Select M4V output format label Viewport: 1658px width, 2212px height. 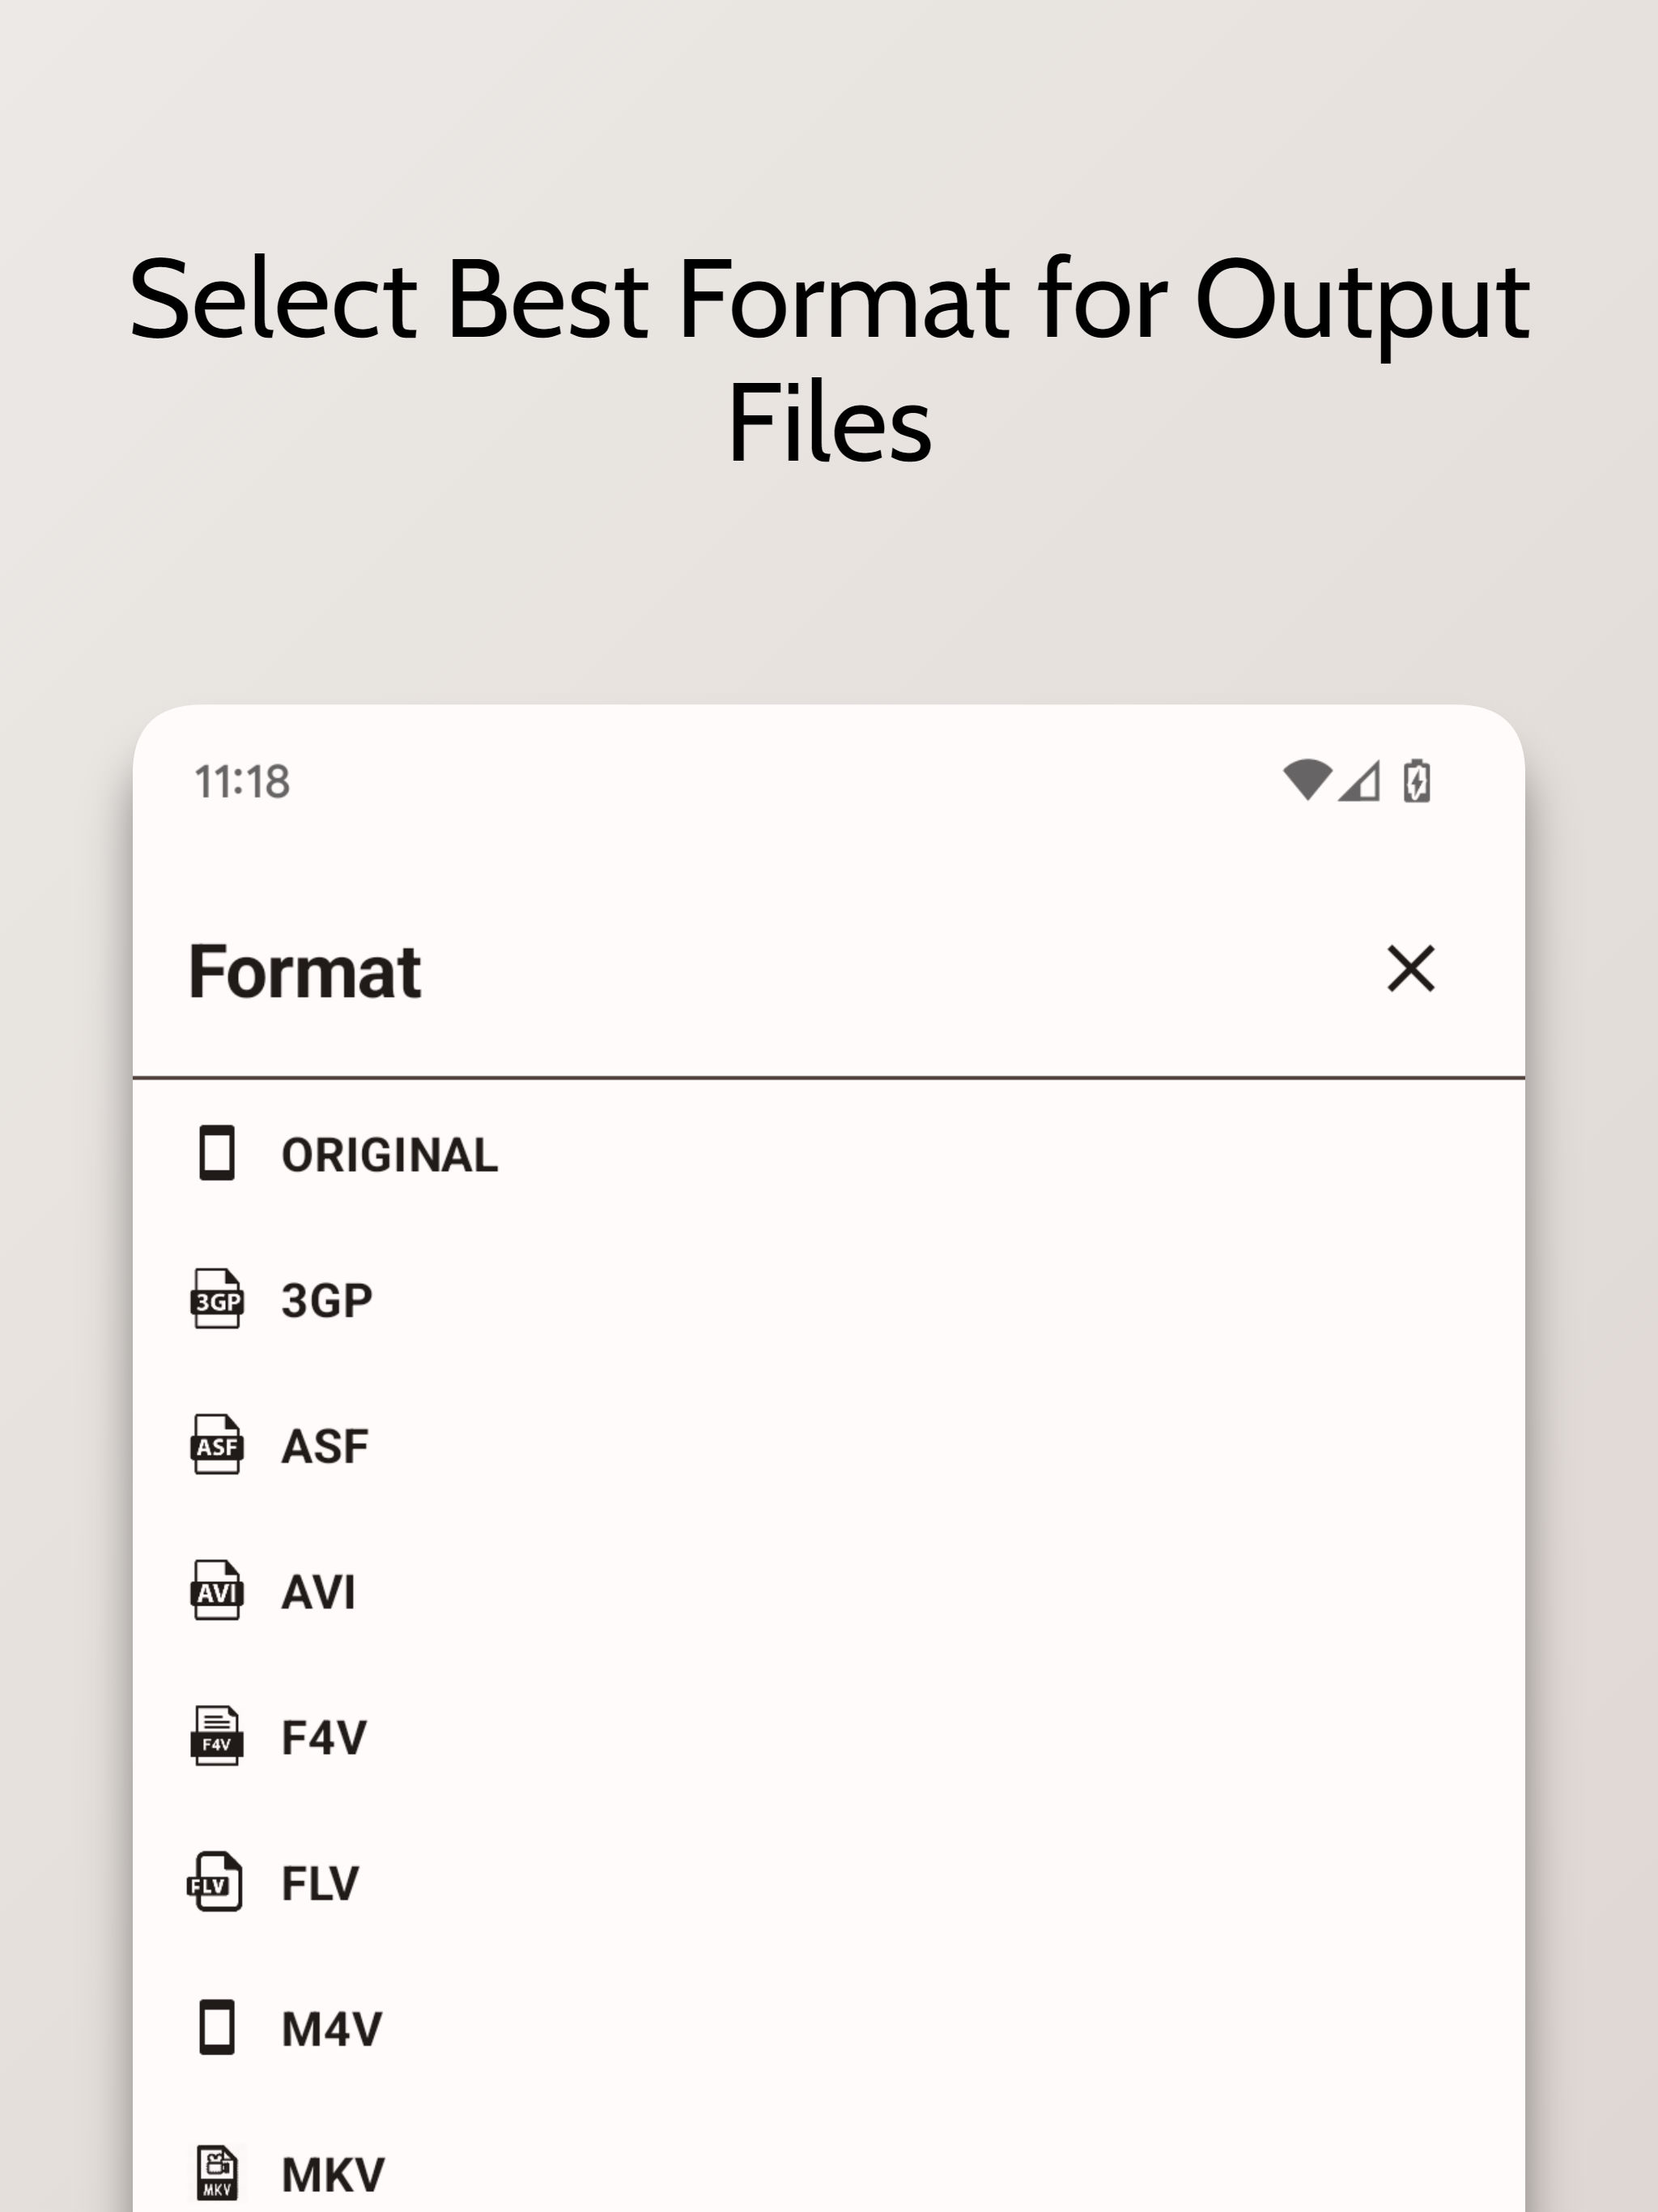[x=332, y=2030]
